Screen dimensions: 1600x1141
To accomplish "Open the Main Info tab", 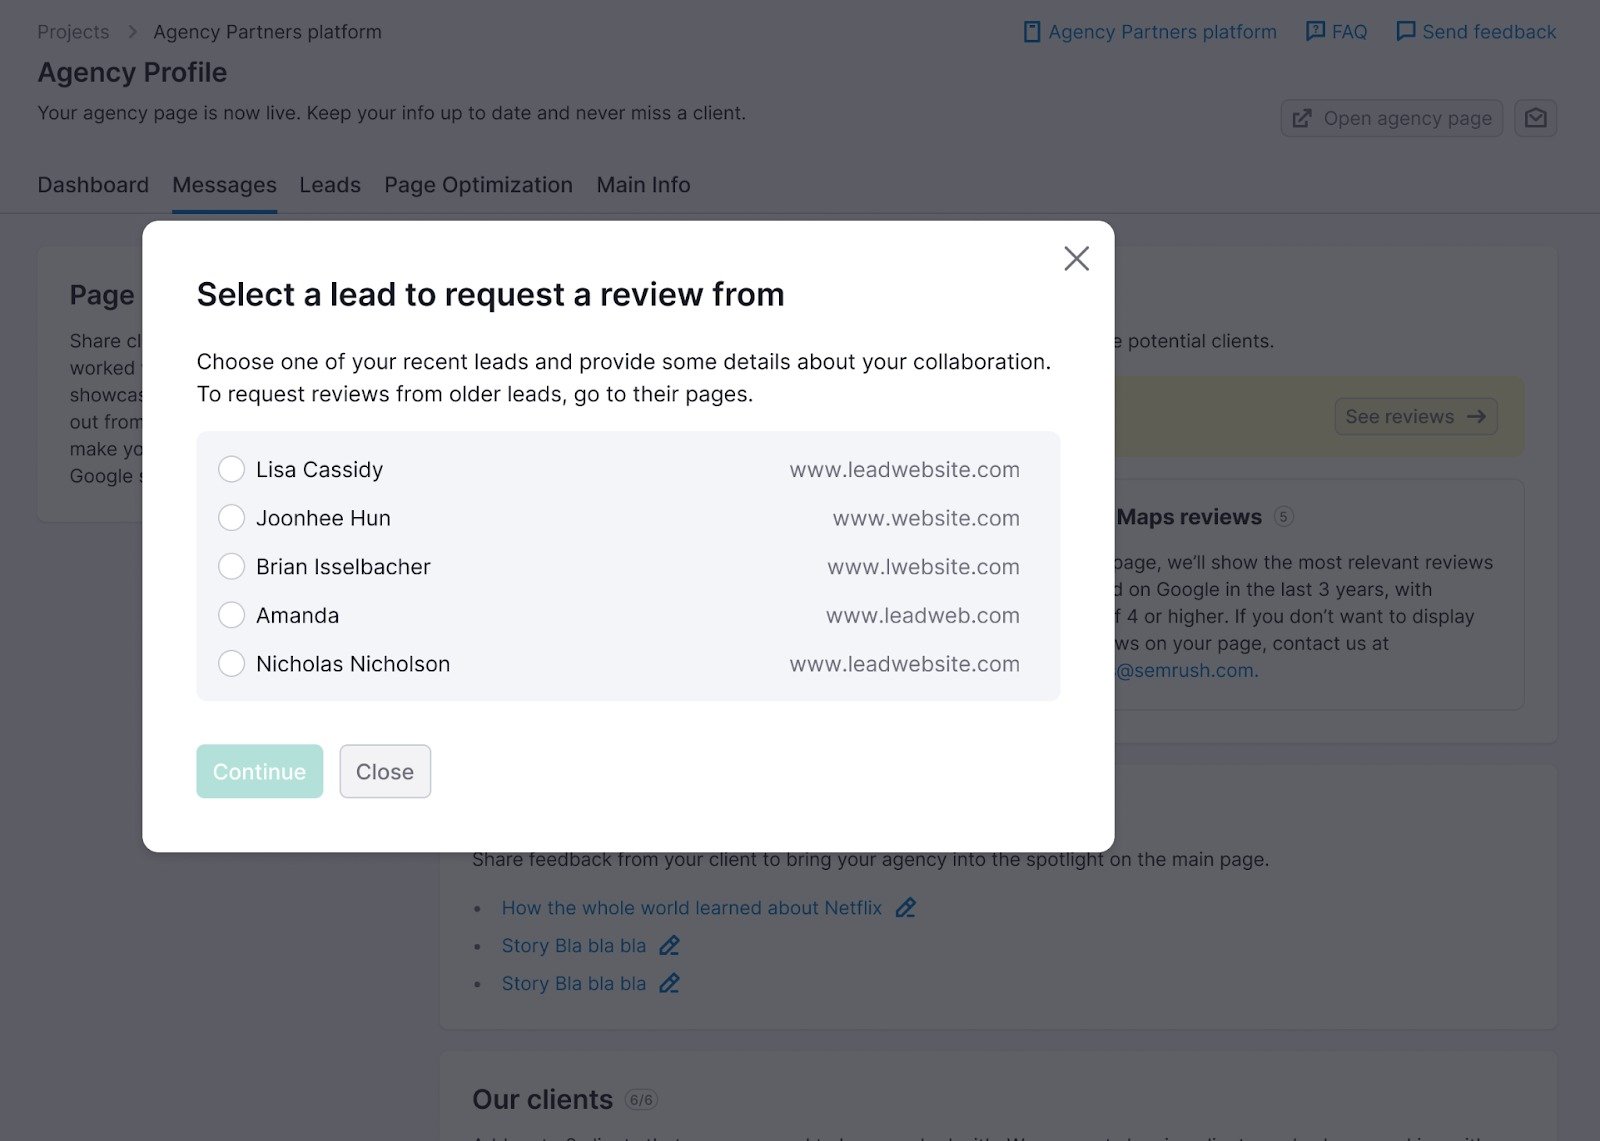I will [643, 185].
